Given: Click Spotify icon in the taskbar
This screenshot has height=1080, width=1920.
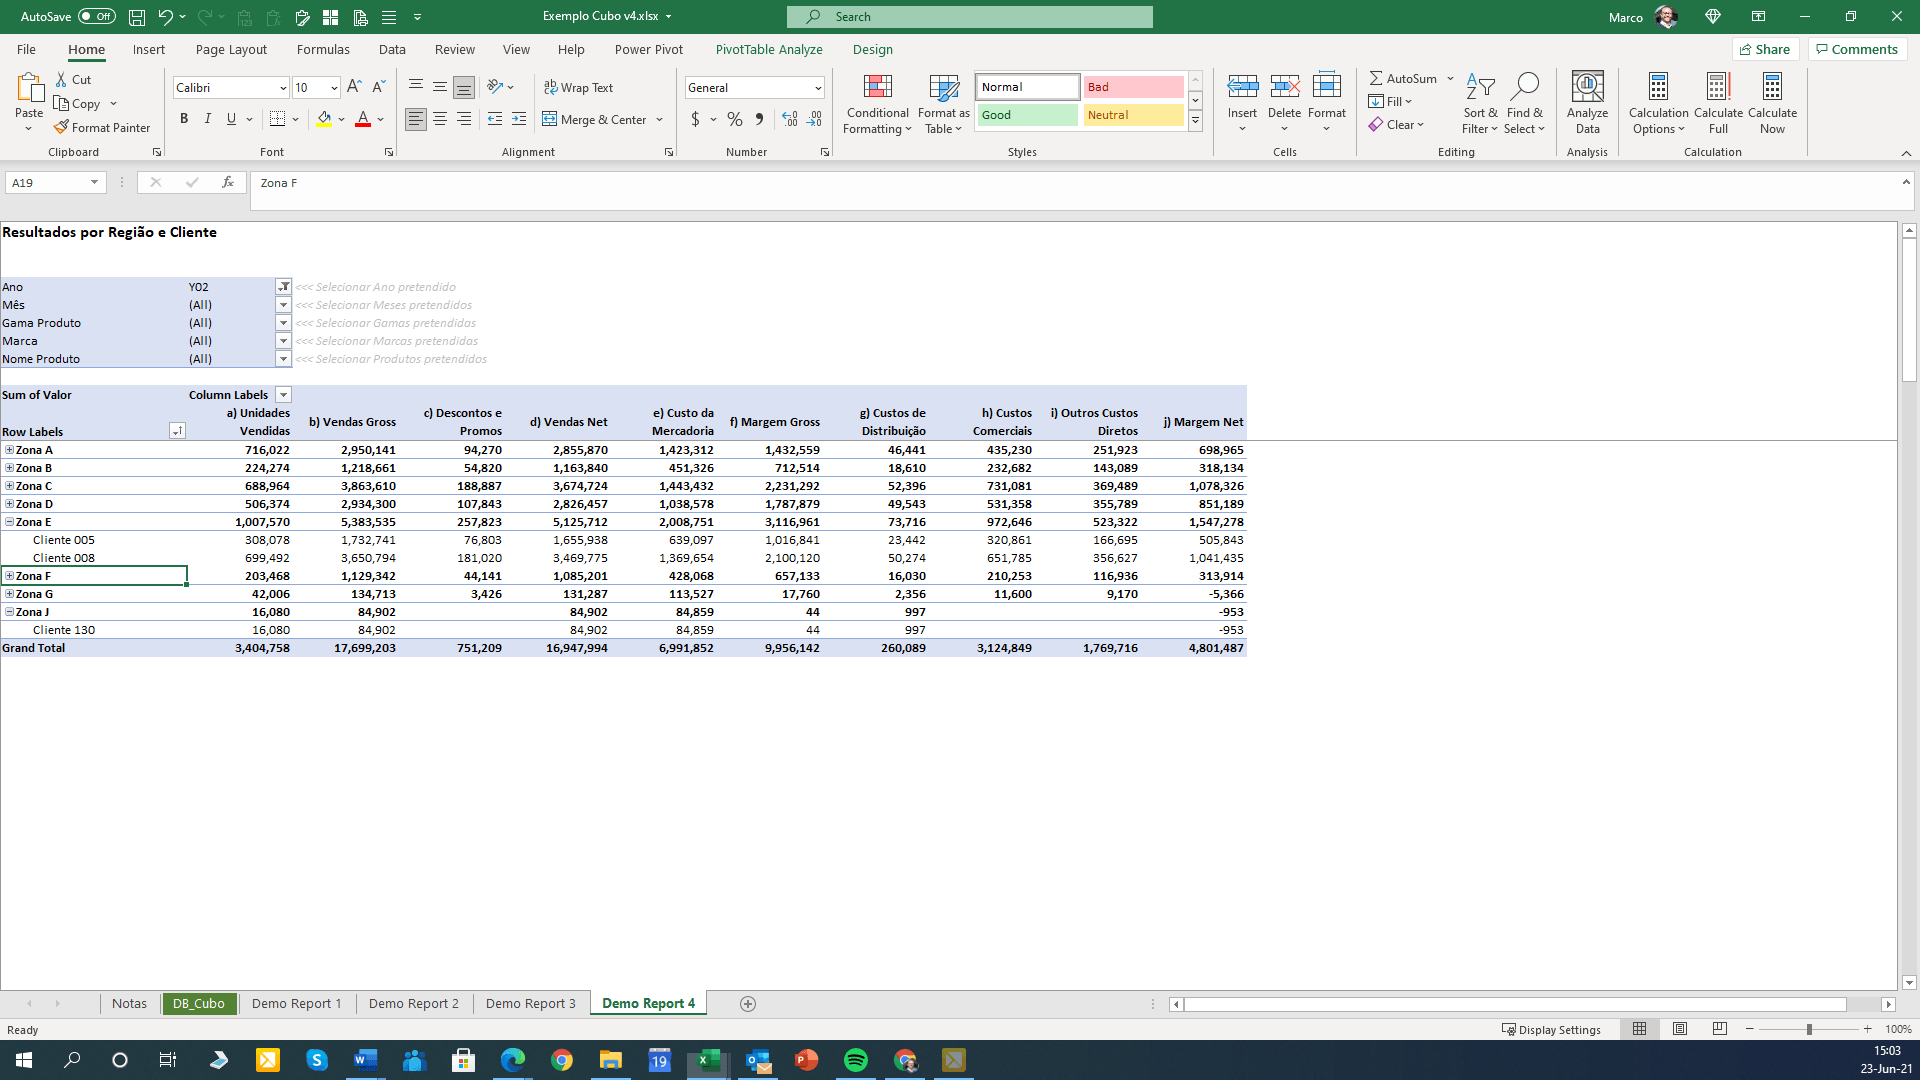Looking at the screenshot, I should (856, 1060).
